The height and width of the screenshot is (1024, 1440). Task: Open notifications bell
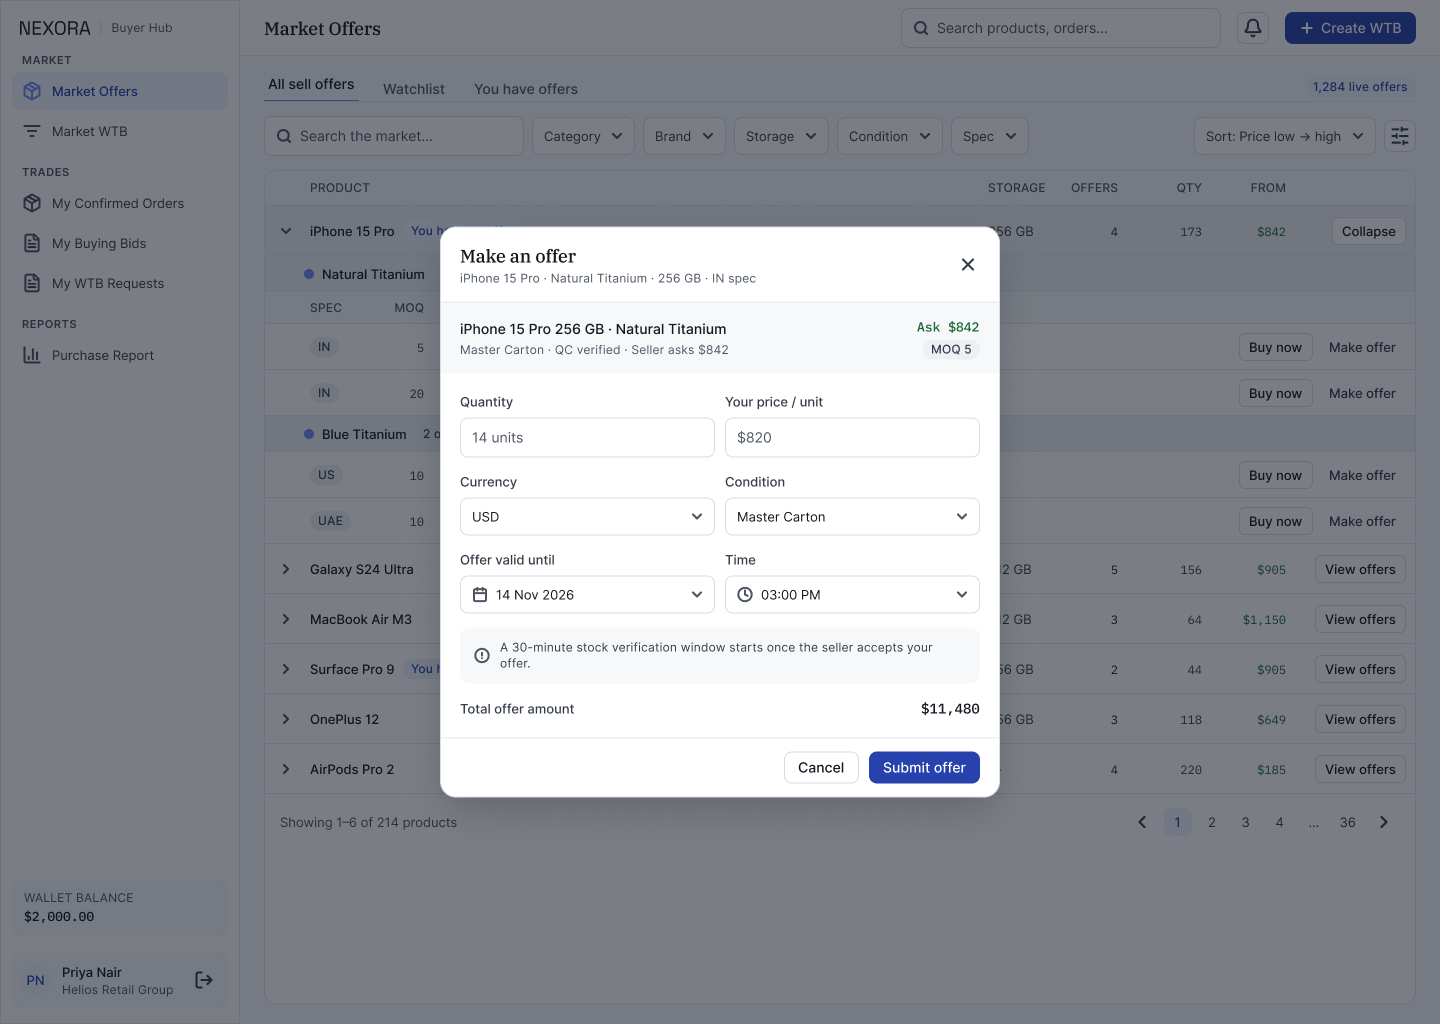[x=1253, y=28]
